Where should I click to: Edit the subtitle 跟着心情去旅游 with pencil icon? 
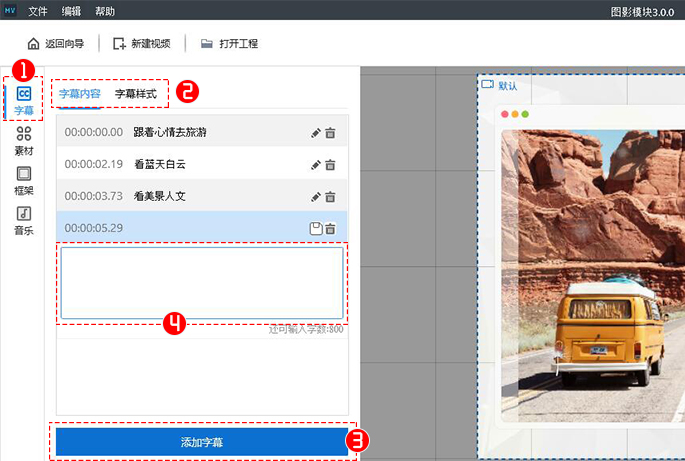coord(316,132)
